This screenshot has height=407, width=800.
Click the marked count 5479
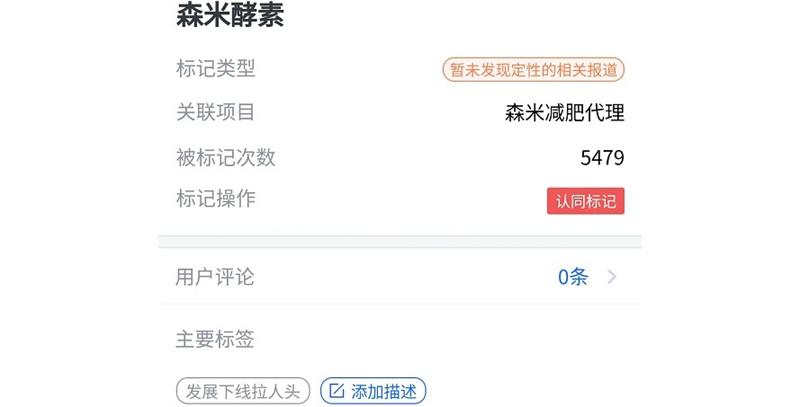[602, 158]
